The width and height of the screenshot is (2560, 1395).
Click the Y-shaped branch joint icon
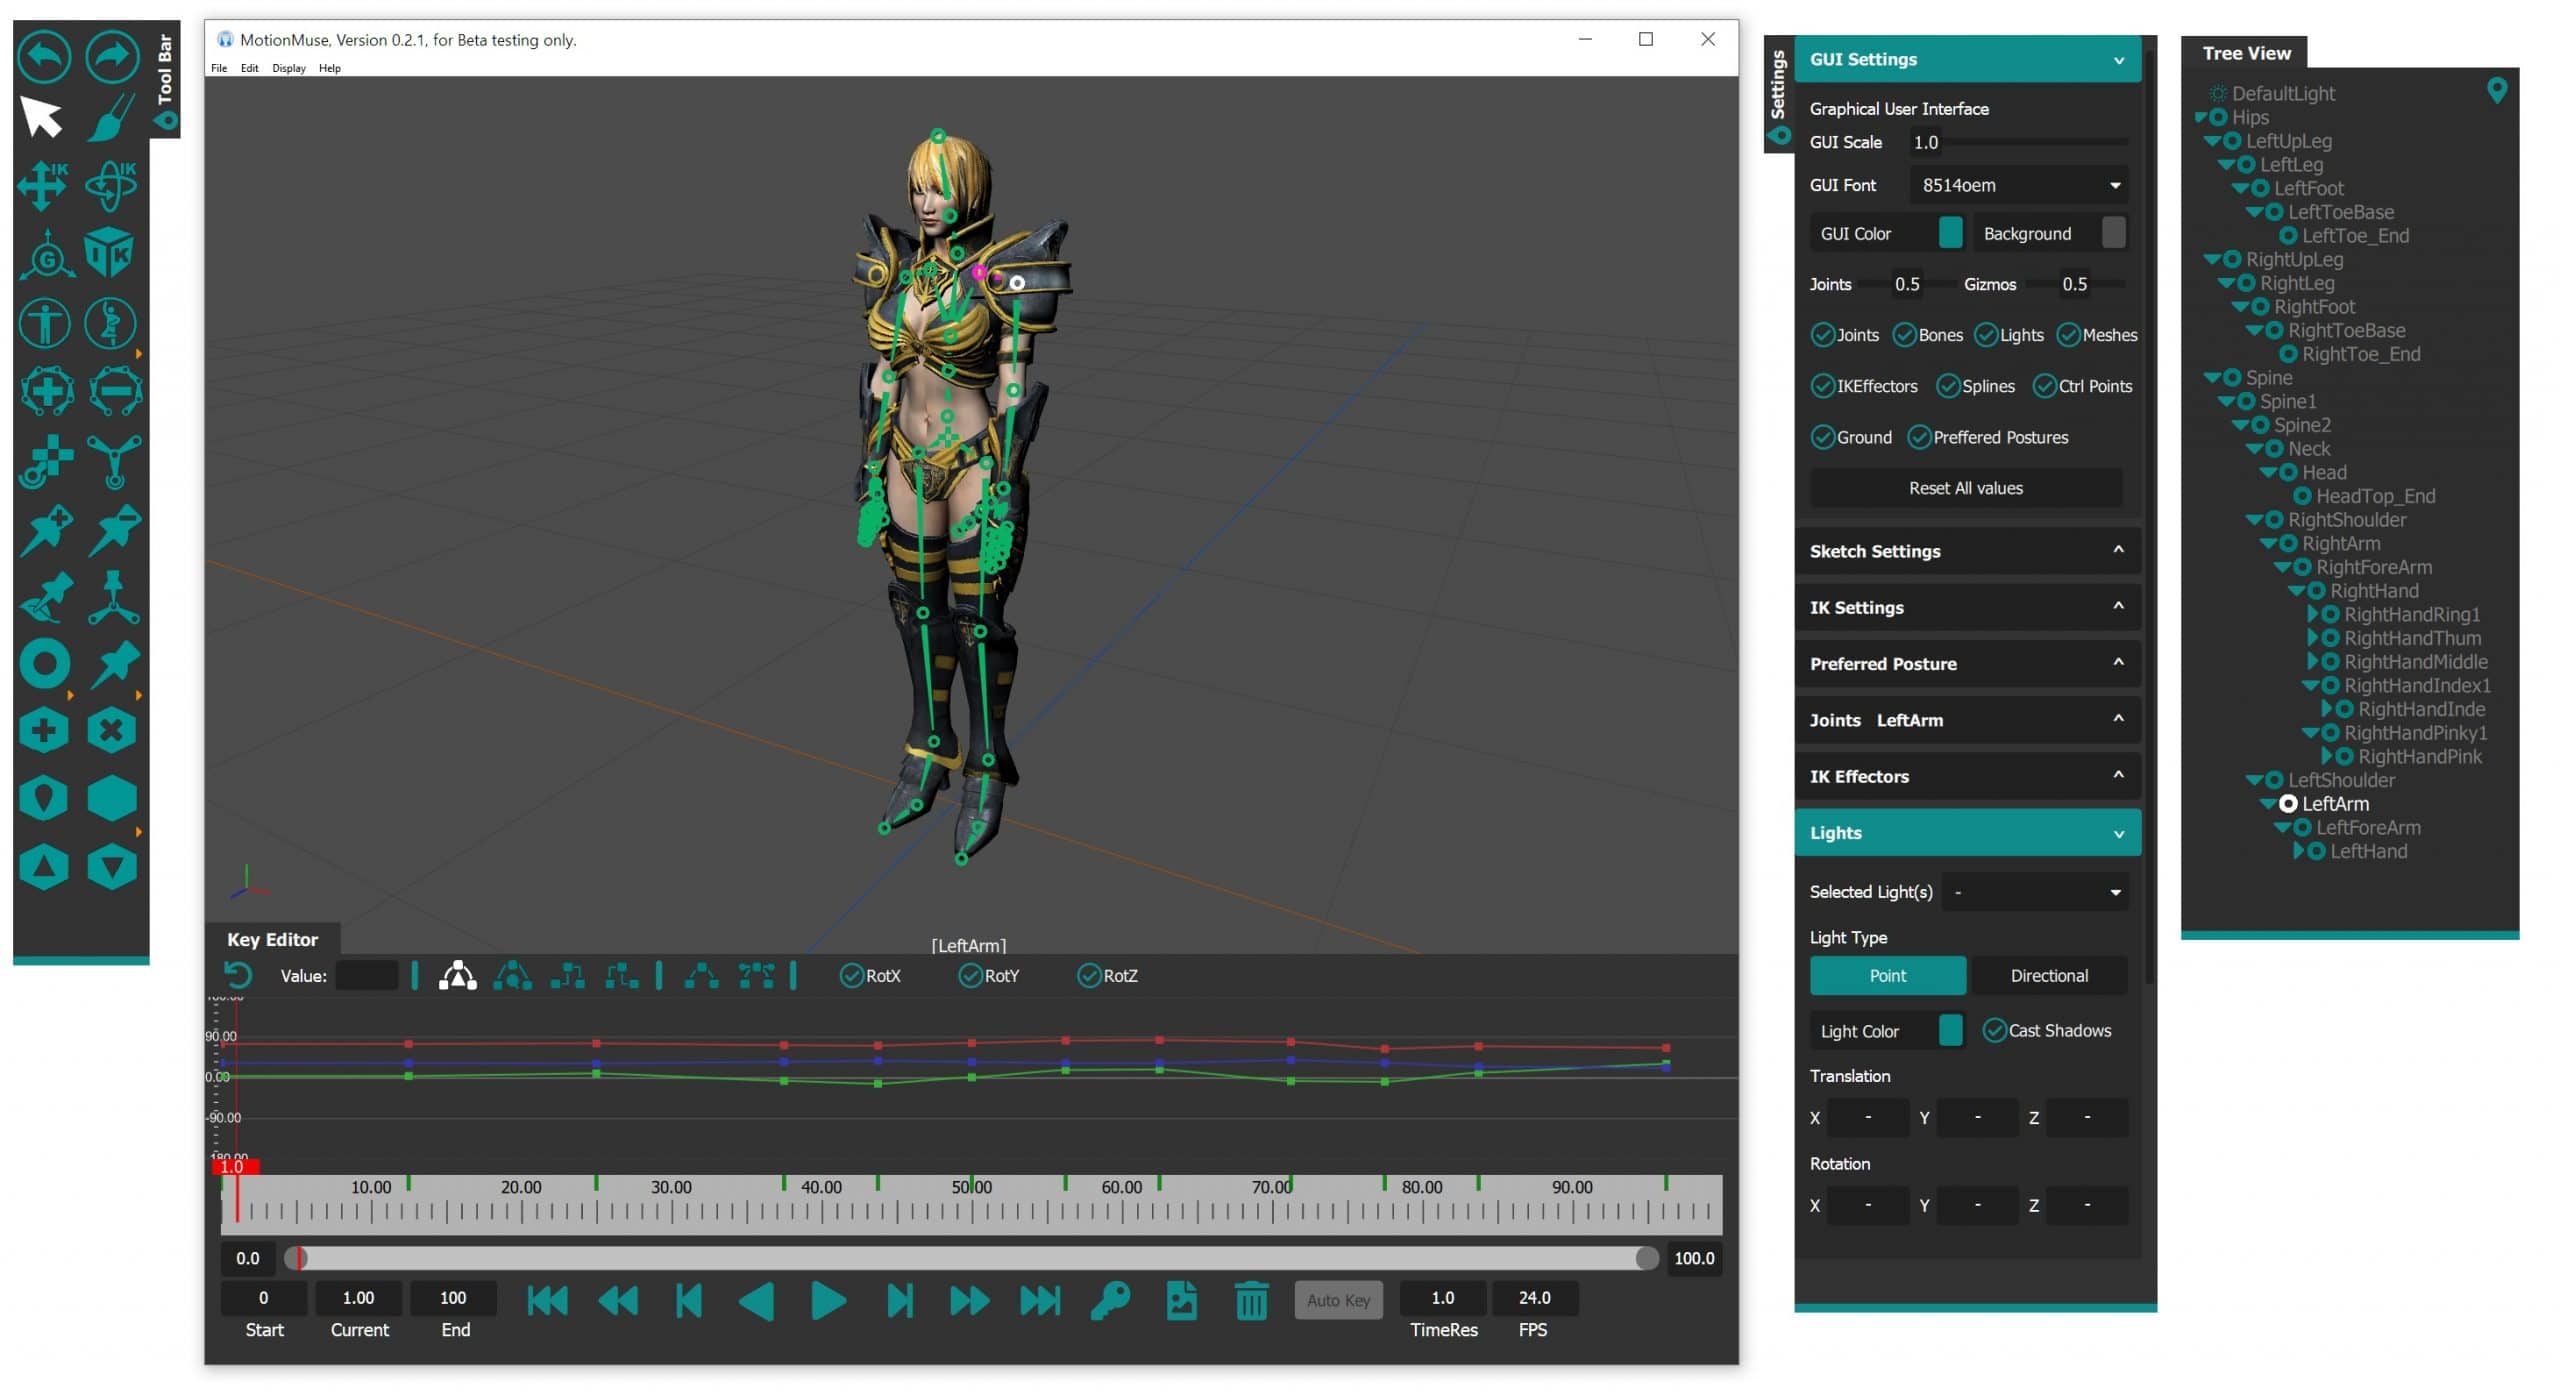click(x=113, y=461)
